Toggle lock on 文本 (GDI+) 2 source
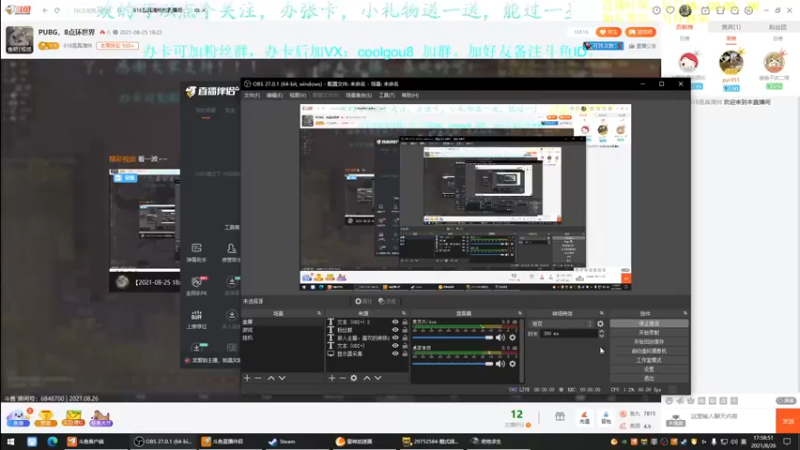 405,322
